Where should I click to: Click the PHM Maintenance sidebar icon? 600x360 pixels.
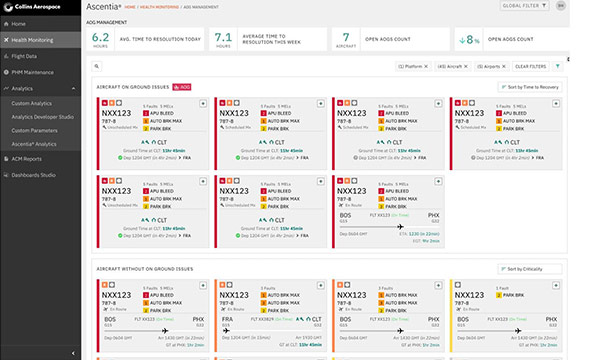coord(6,72)
